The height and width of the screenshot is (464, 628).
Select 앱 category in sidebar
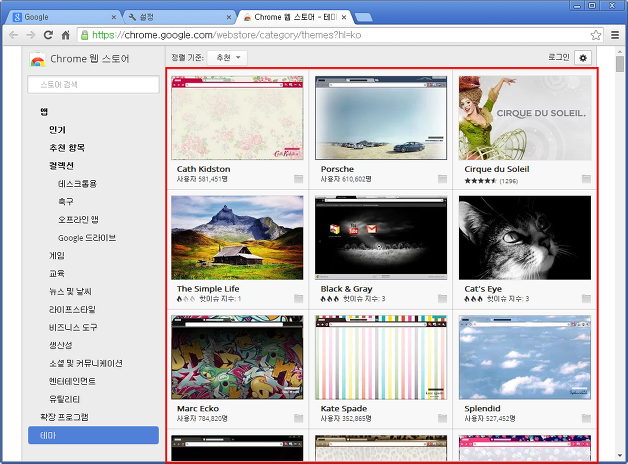(x=44, y=112)
